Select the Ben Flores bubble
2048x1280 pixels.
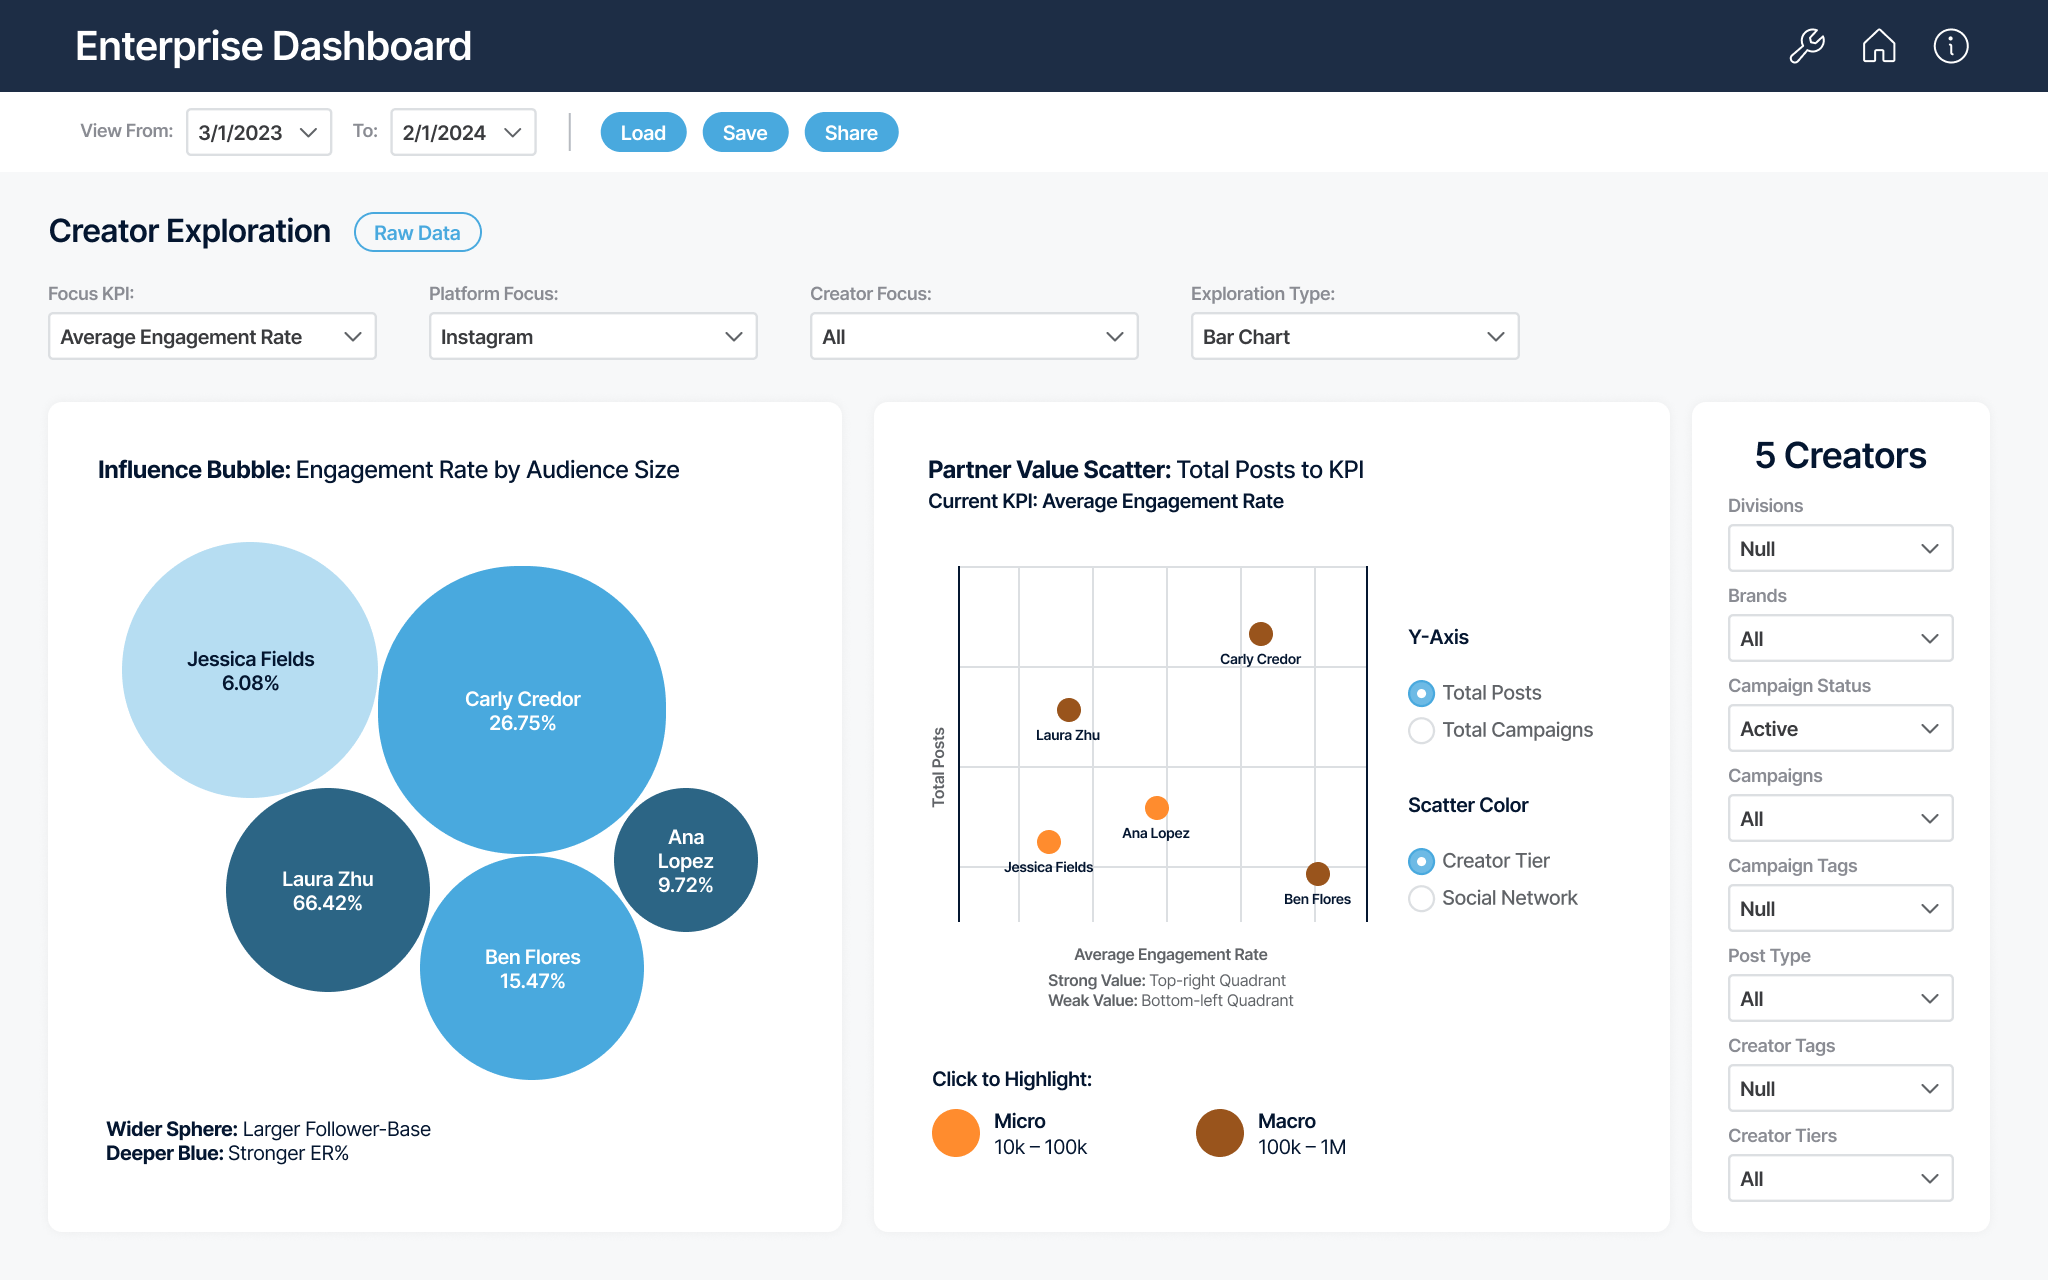point(532,968)
